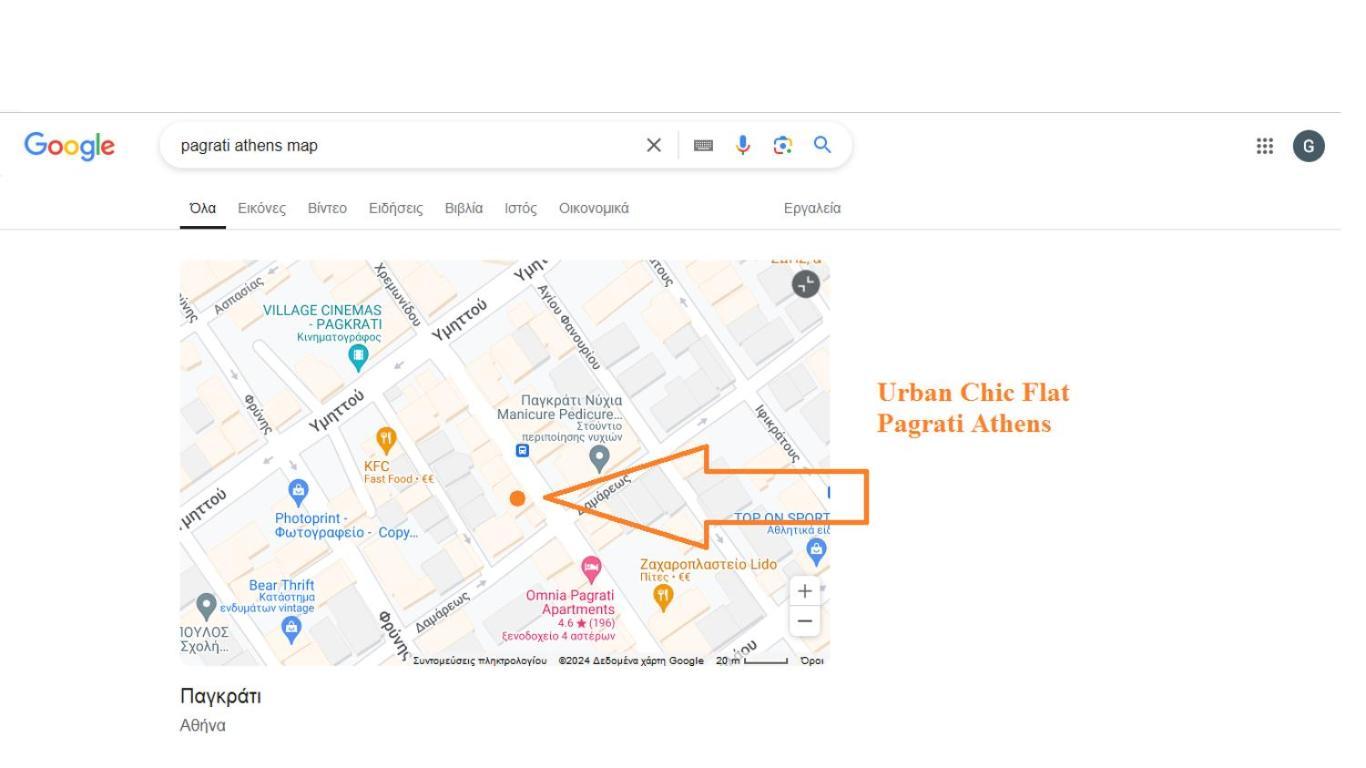1366x768 pixels.
Task: Search by image using Google Lens icon
Action: [781, 145]
